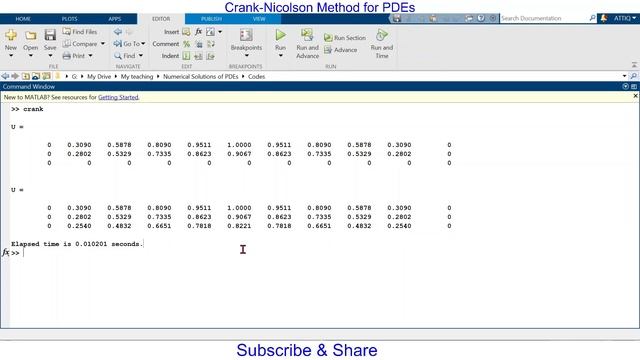This screenshot has width=640, height=360.
Task: Expand the Save dropdown arrow
Action: pyautogui.click(x=50, y=56)
